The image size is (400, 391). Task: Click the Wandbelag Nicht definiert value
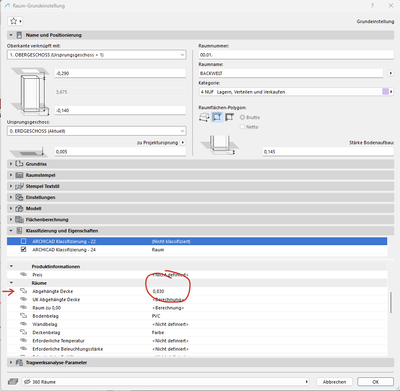(170, 324)
